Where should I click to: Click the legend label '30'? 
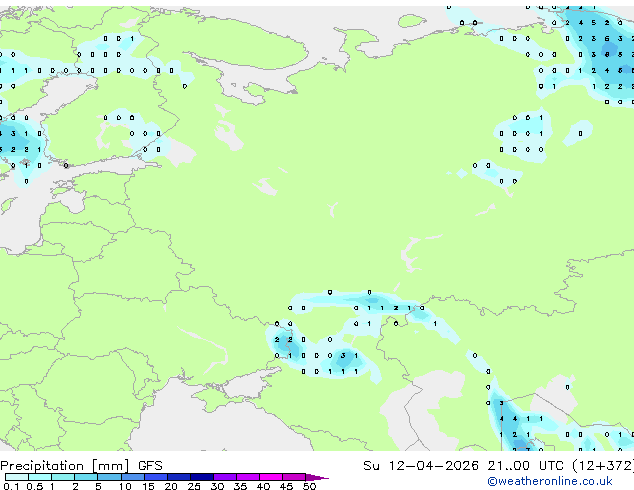217,486
